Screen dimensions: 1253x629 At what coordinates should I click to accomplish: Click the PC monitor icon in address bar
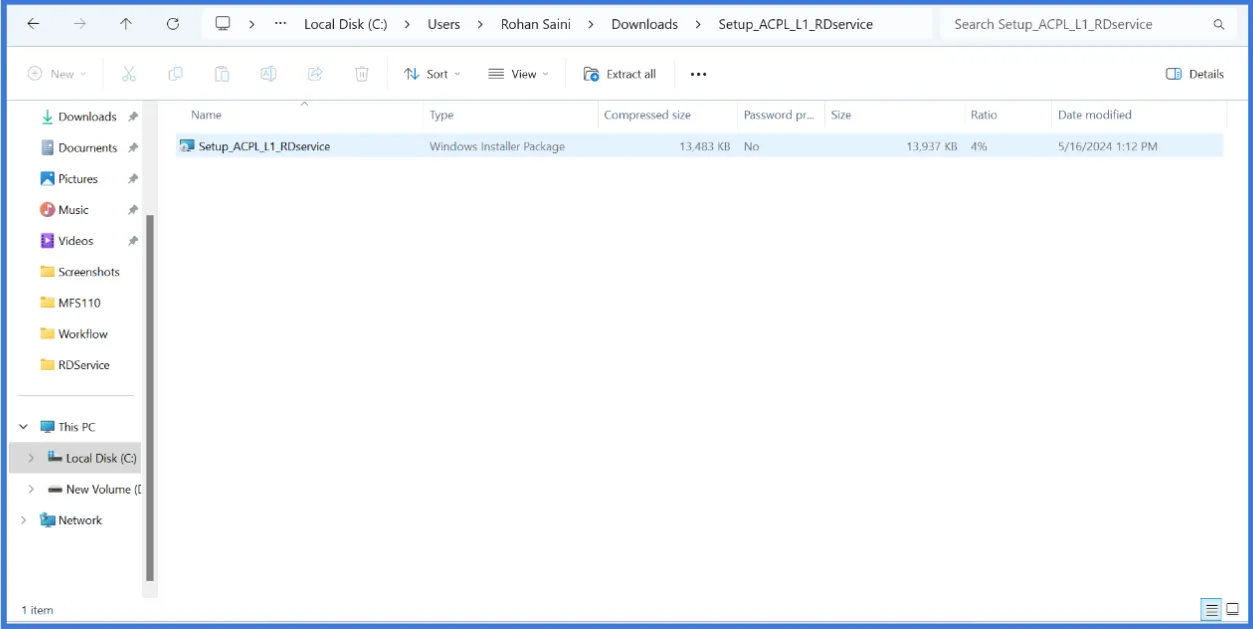223,24
